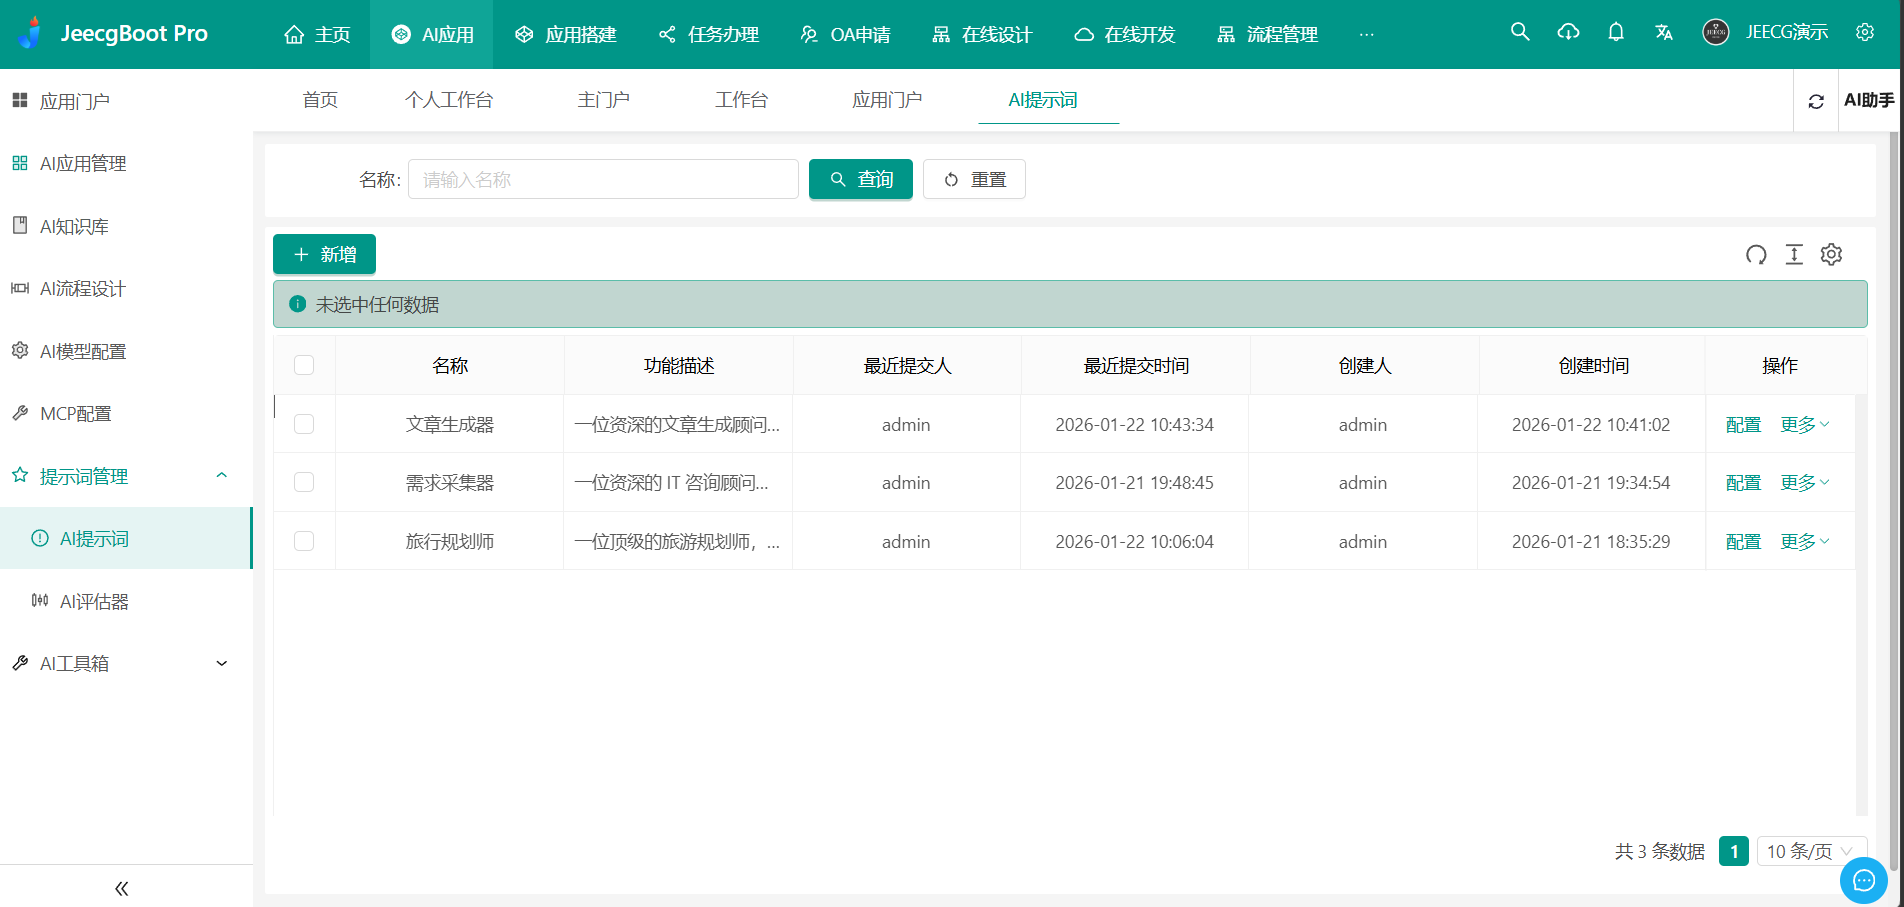
Task: Refresh the table with the reload icon
Action: tap(1756, 255)
